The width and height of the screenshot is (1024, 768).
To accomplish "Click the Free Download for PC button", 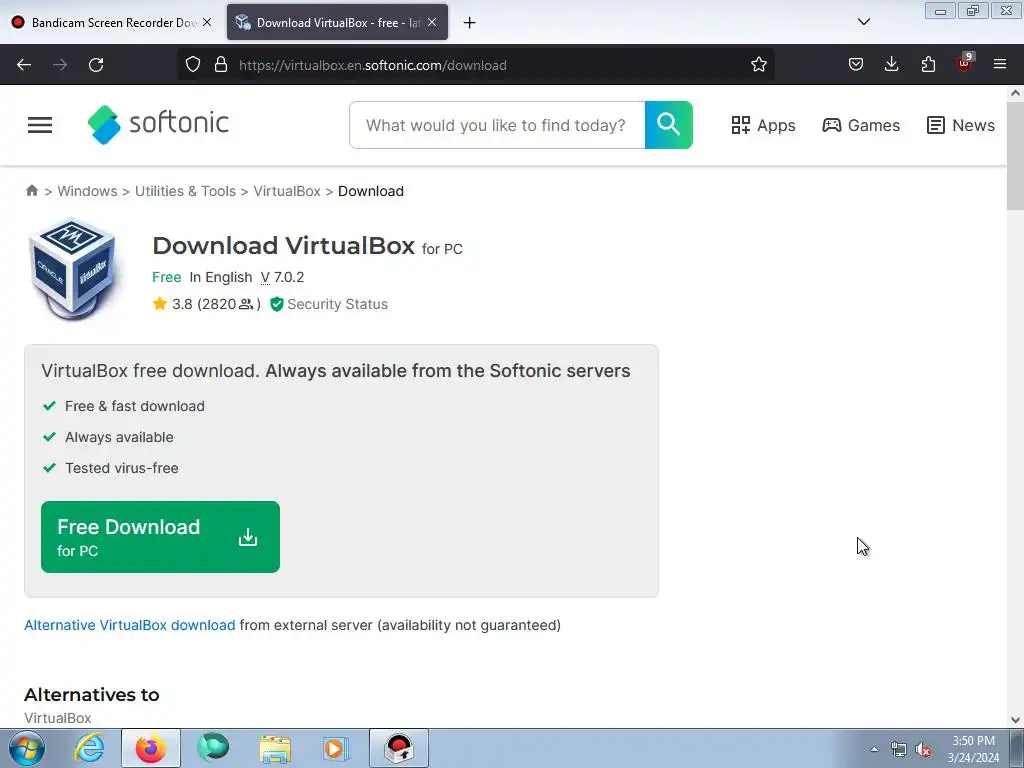I will pos(160,537).
